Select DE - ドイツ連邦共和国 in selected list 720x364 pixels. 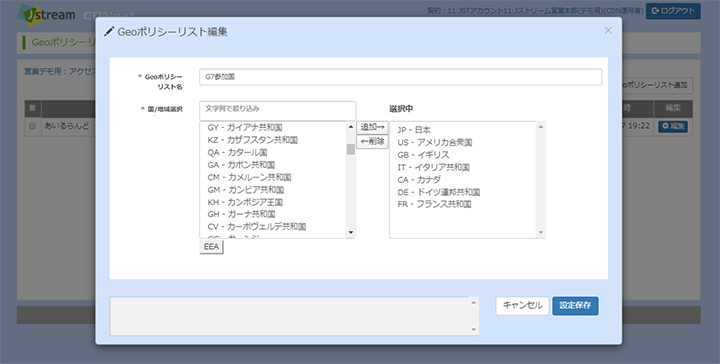[439, 192]
